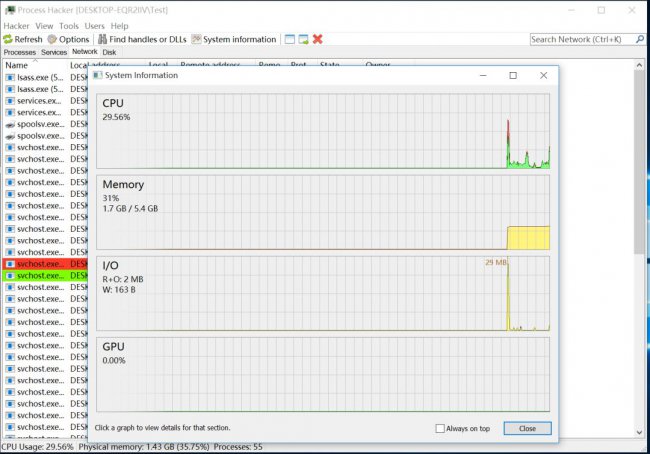Viewport: 650px width, 454px height.
Task: Click CPU Usage in the status bar
Action: pyautogui.click(x=37, y=447)
